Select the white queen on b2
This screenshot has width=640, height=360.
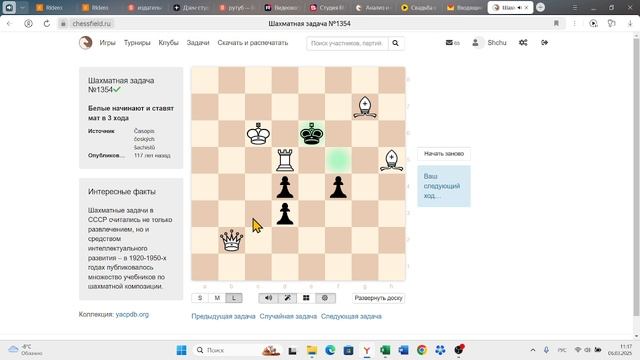pyautogui.click(x=231, y=240)
